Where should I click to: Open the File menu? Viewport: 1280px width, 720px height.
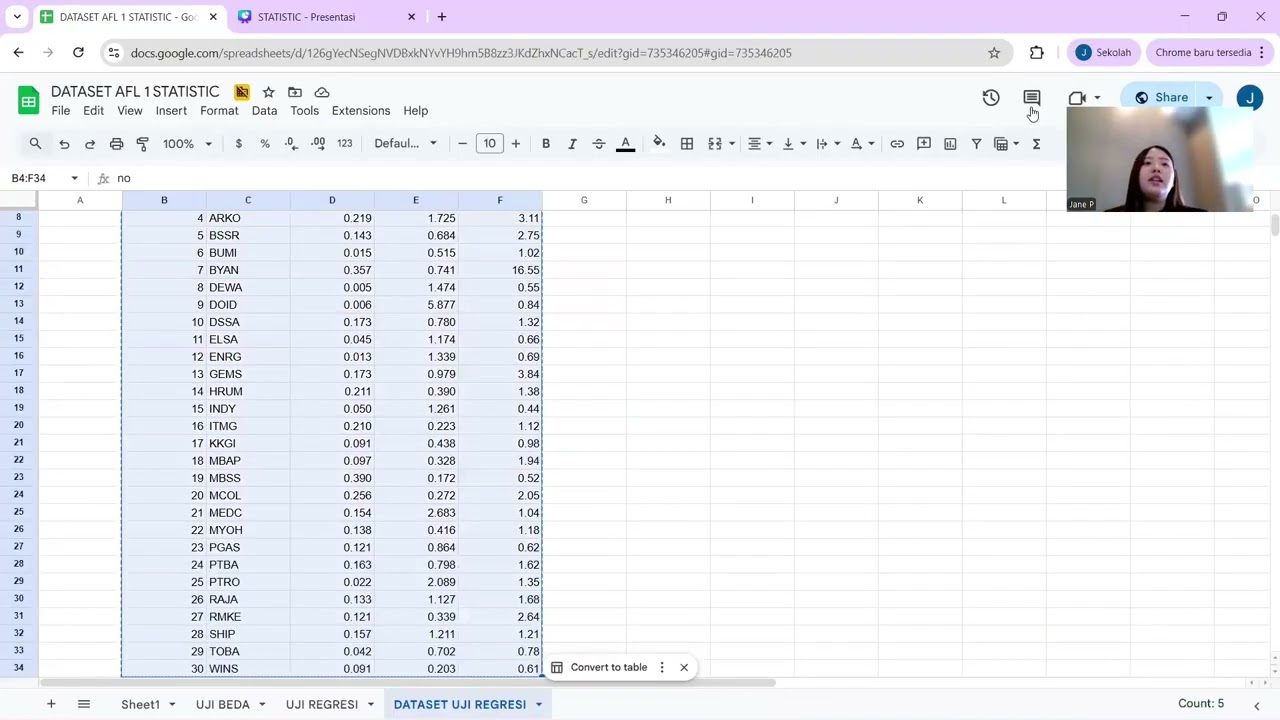(61, 111)
